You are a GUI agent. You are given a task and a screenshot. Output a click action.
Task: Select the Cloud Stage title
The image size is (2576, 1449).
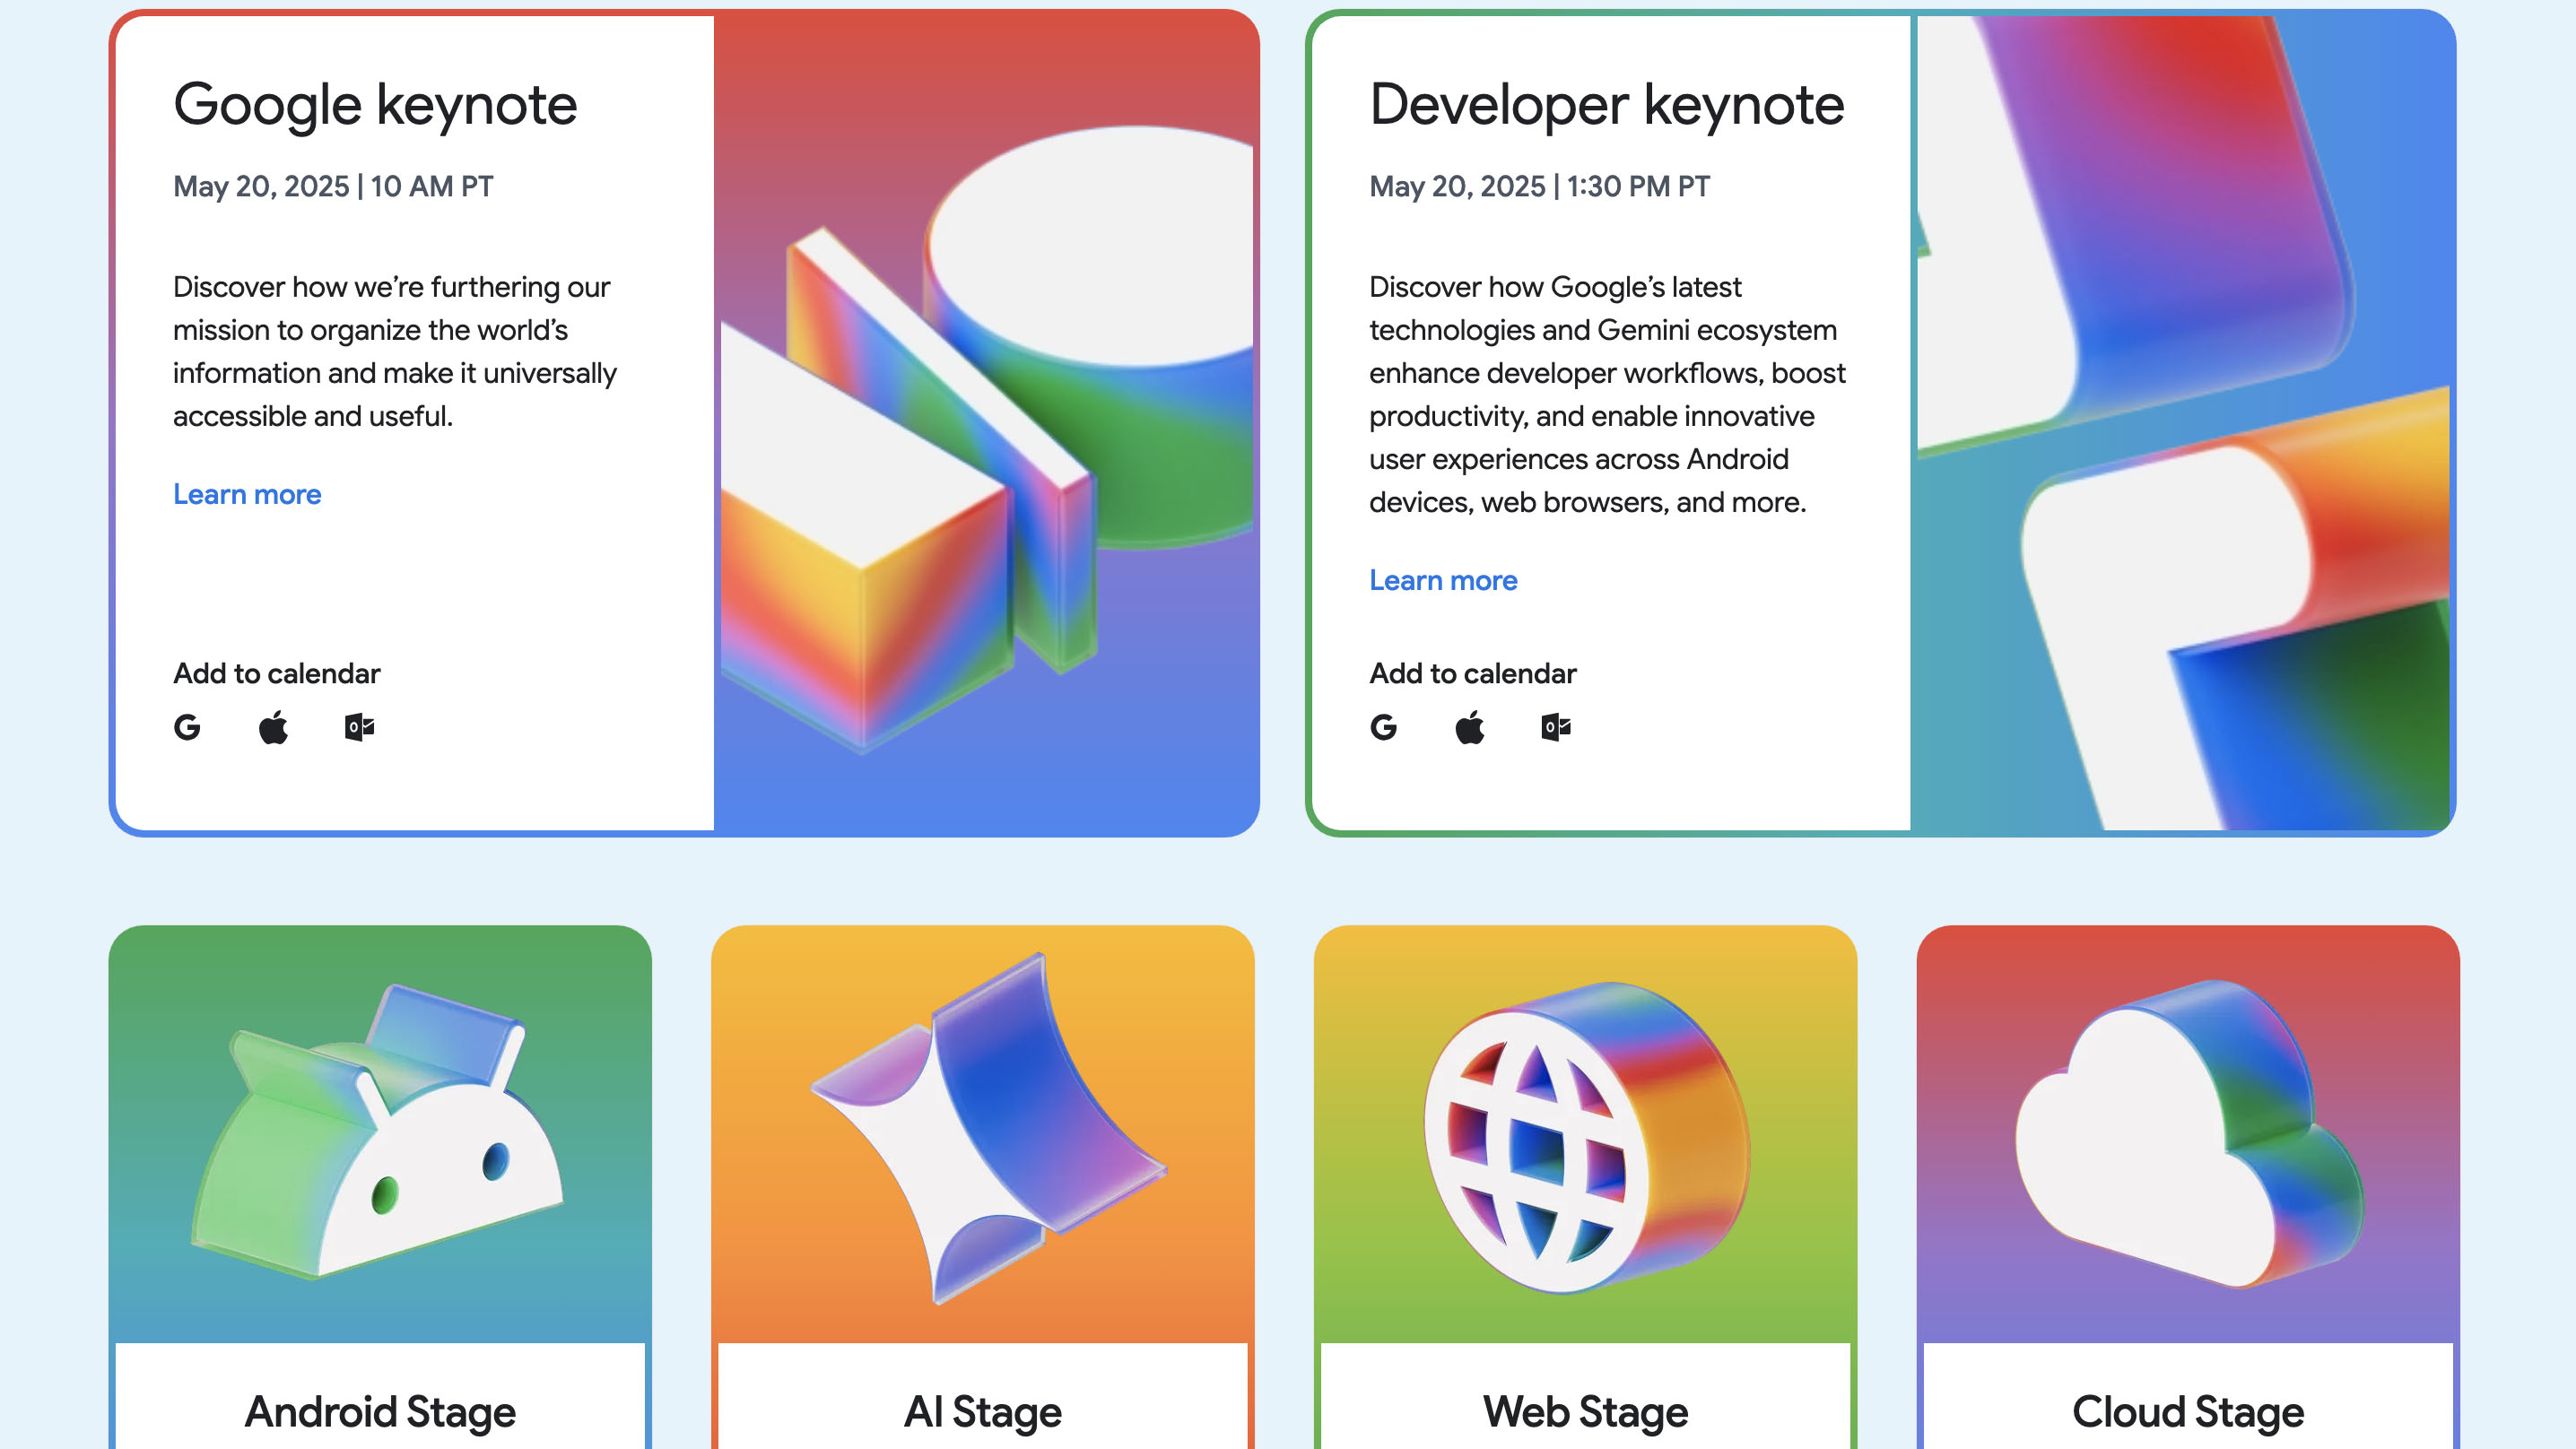pos(2188,1412)
